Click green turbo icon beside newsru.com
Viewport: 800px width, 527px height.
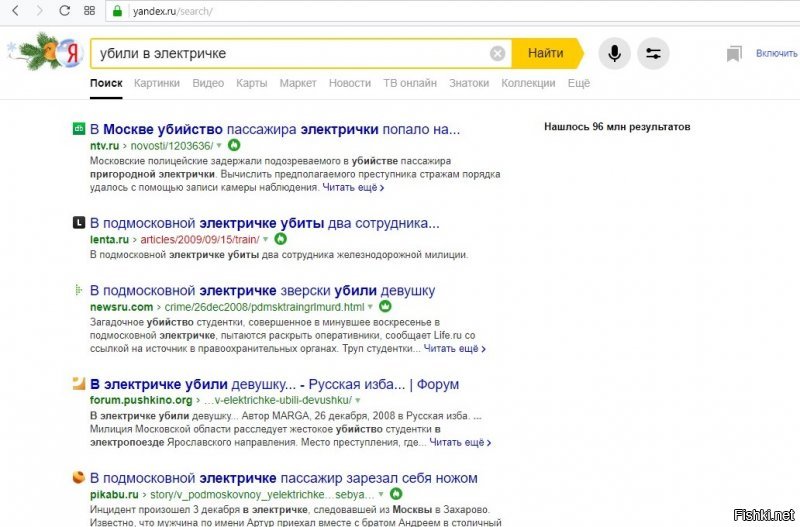(x=385, y=307)
